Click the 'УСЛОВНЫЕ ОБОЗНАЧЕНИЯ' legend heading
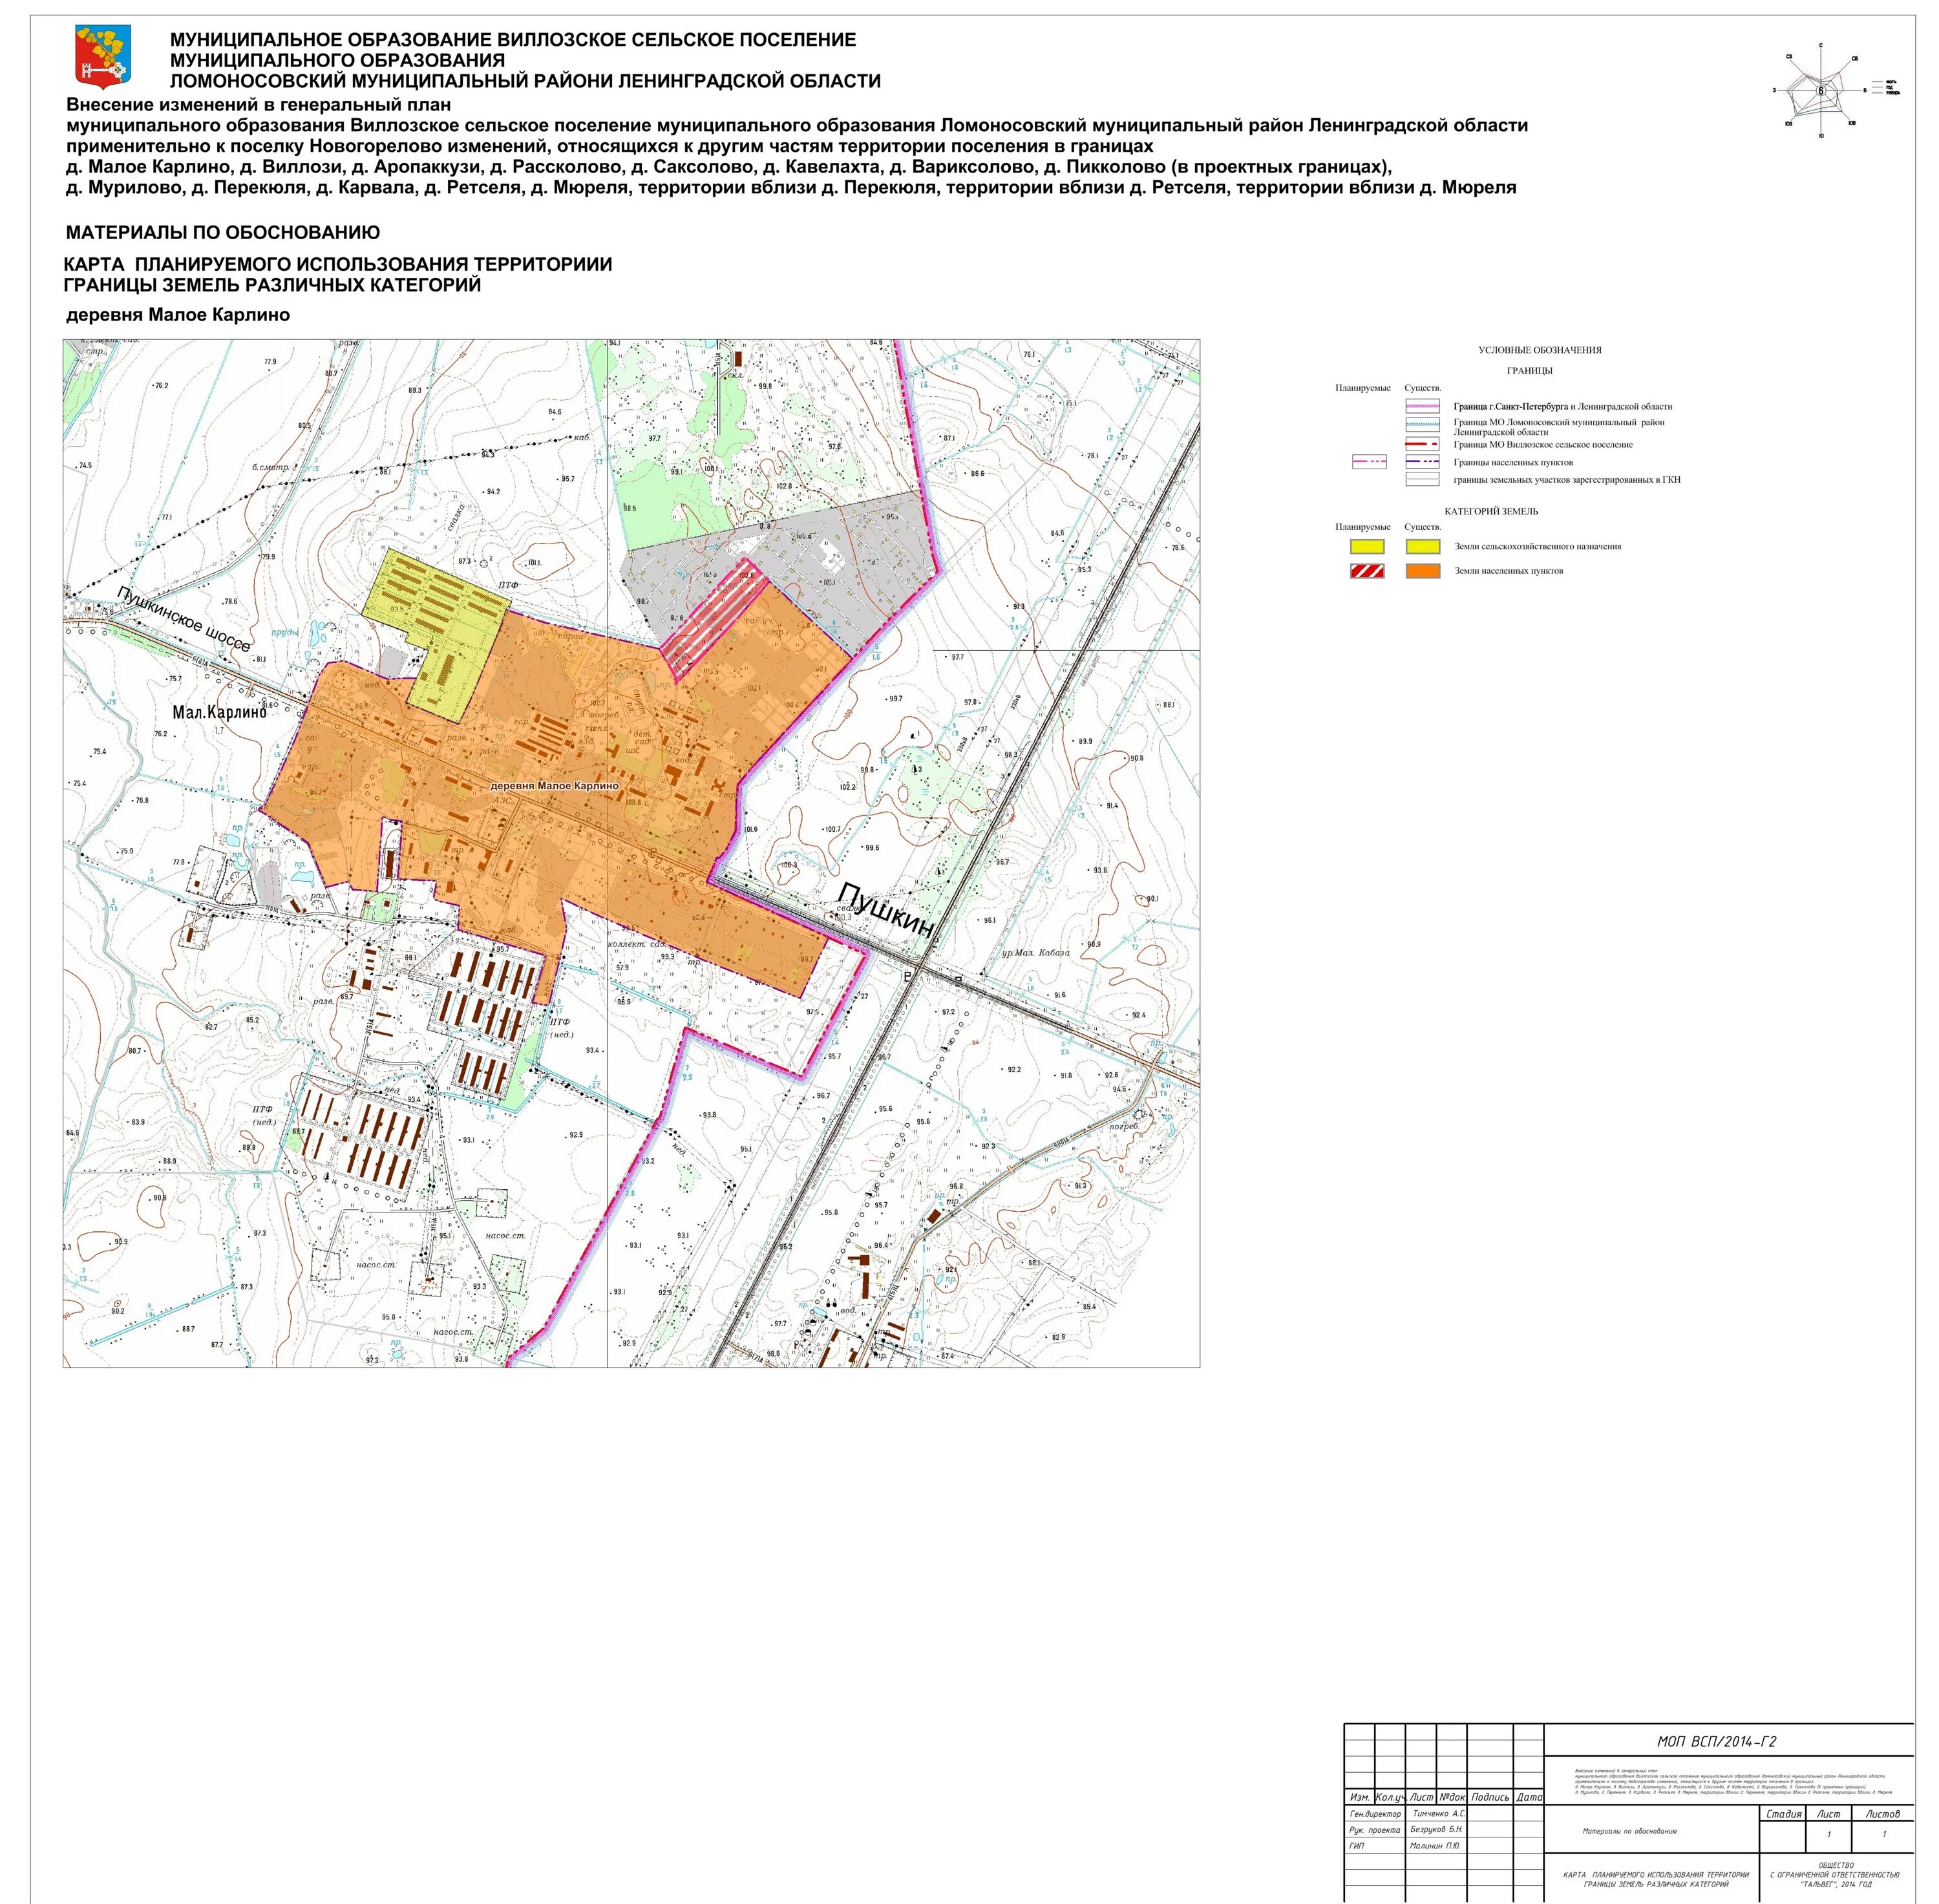Screen dimensions: 1939x1904 (x=1539, y=350)
